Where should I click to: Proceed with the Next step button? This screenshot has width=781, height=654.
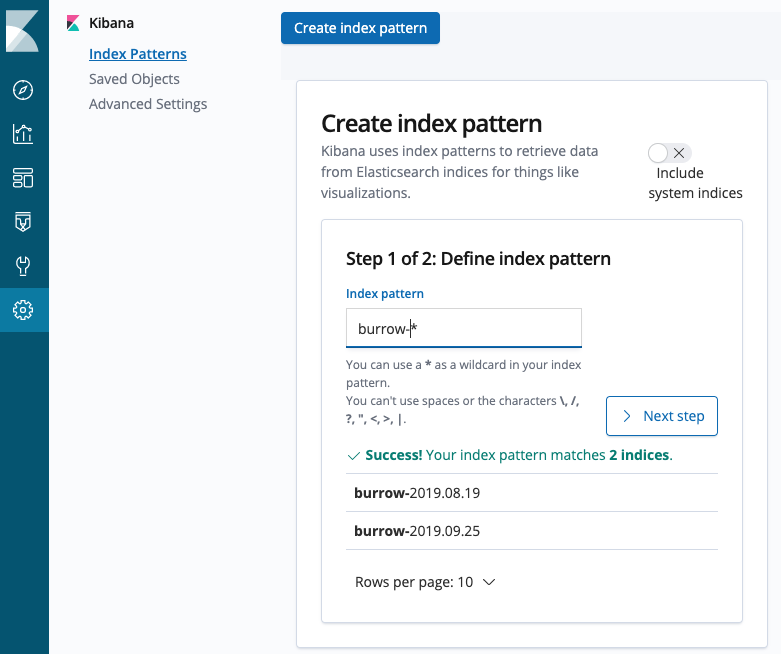tap(661, 416)
